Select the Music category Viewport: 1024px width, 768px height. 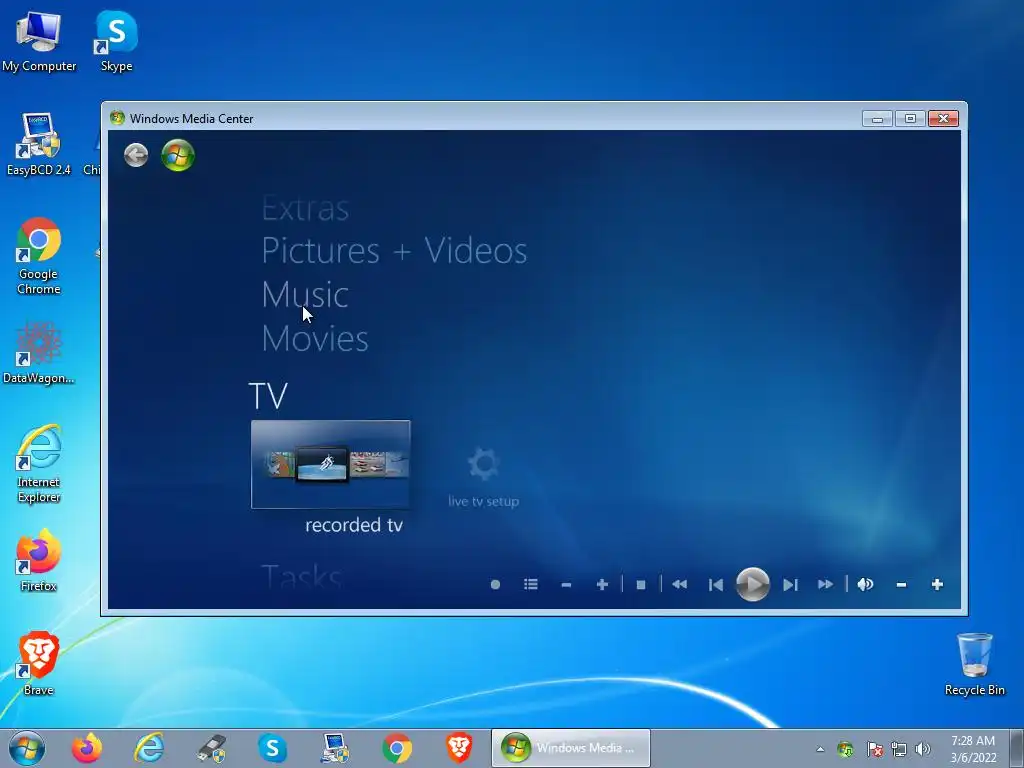coord(305,295)
